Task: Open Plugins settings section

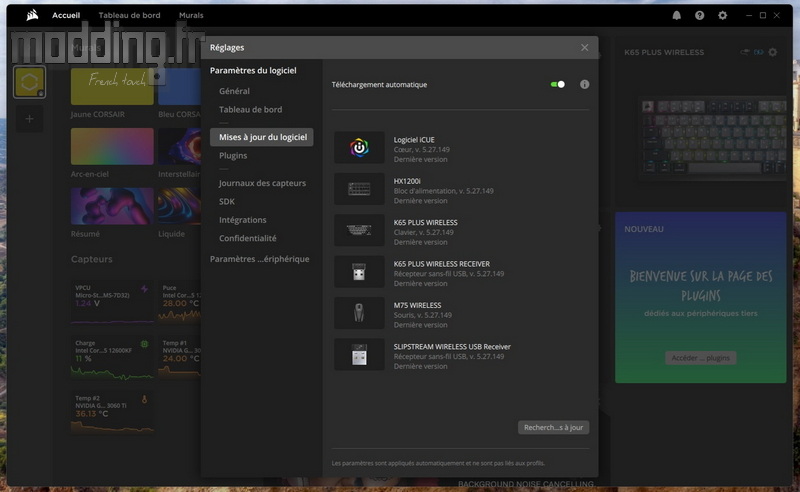Action: [x=233, y=155]
